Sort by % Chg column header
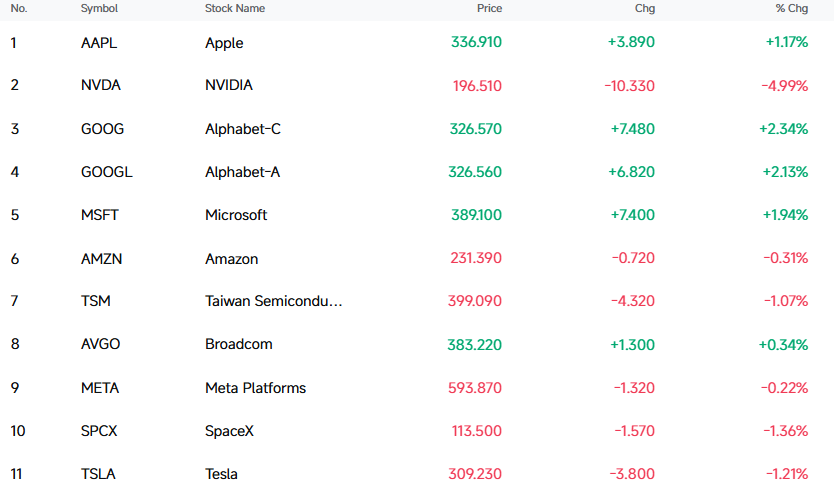Screen dimensions: 834x489 point(791,9)
